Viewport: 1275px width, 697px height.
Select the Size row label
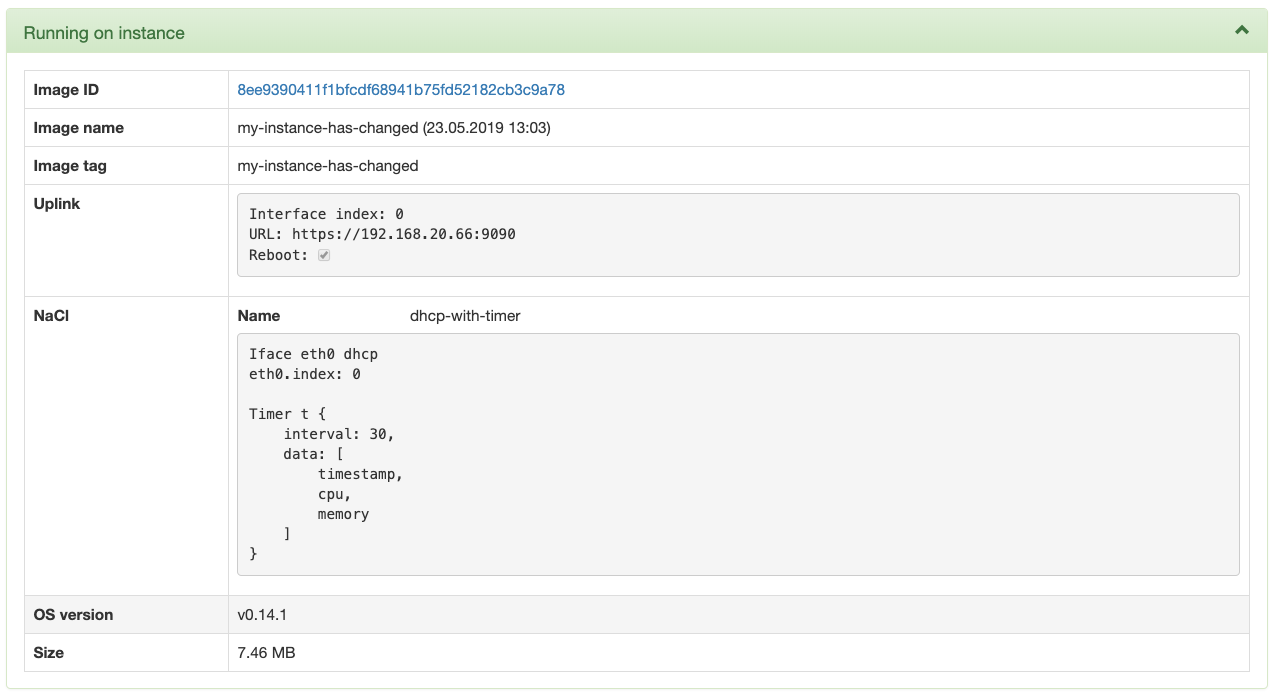[49, 653]
